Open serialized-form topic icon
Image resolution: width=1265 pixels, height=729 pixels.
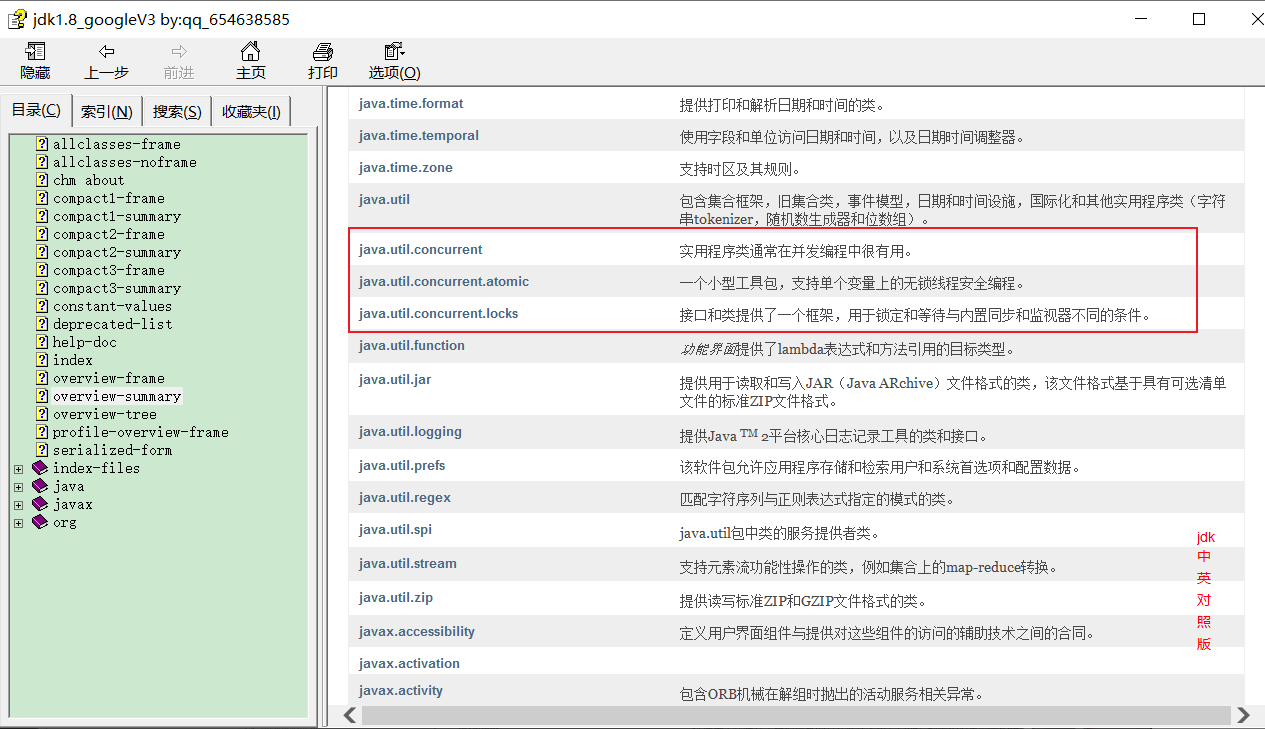coord(42,450)
